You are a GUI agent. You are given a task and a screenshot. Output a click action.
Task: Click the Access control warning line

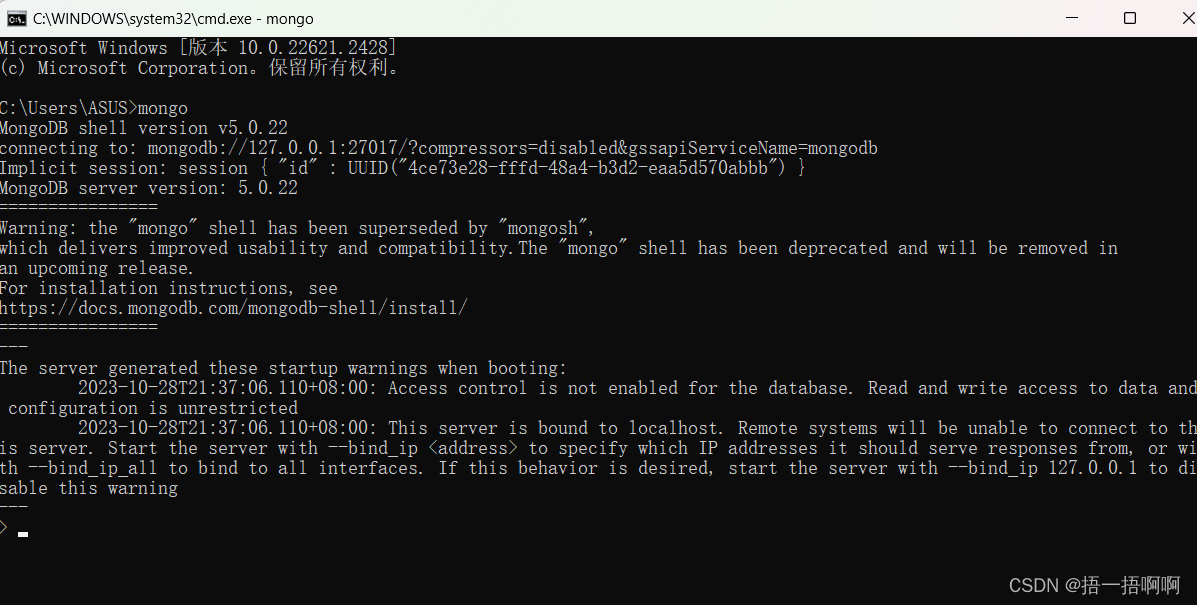600,387
